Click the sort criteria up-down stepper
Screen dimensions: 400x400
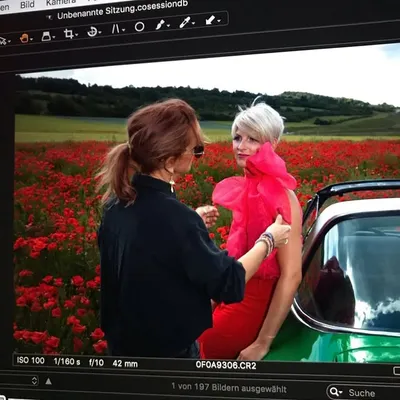pyautogui.click(x=34, y=381)
